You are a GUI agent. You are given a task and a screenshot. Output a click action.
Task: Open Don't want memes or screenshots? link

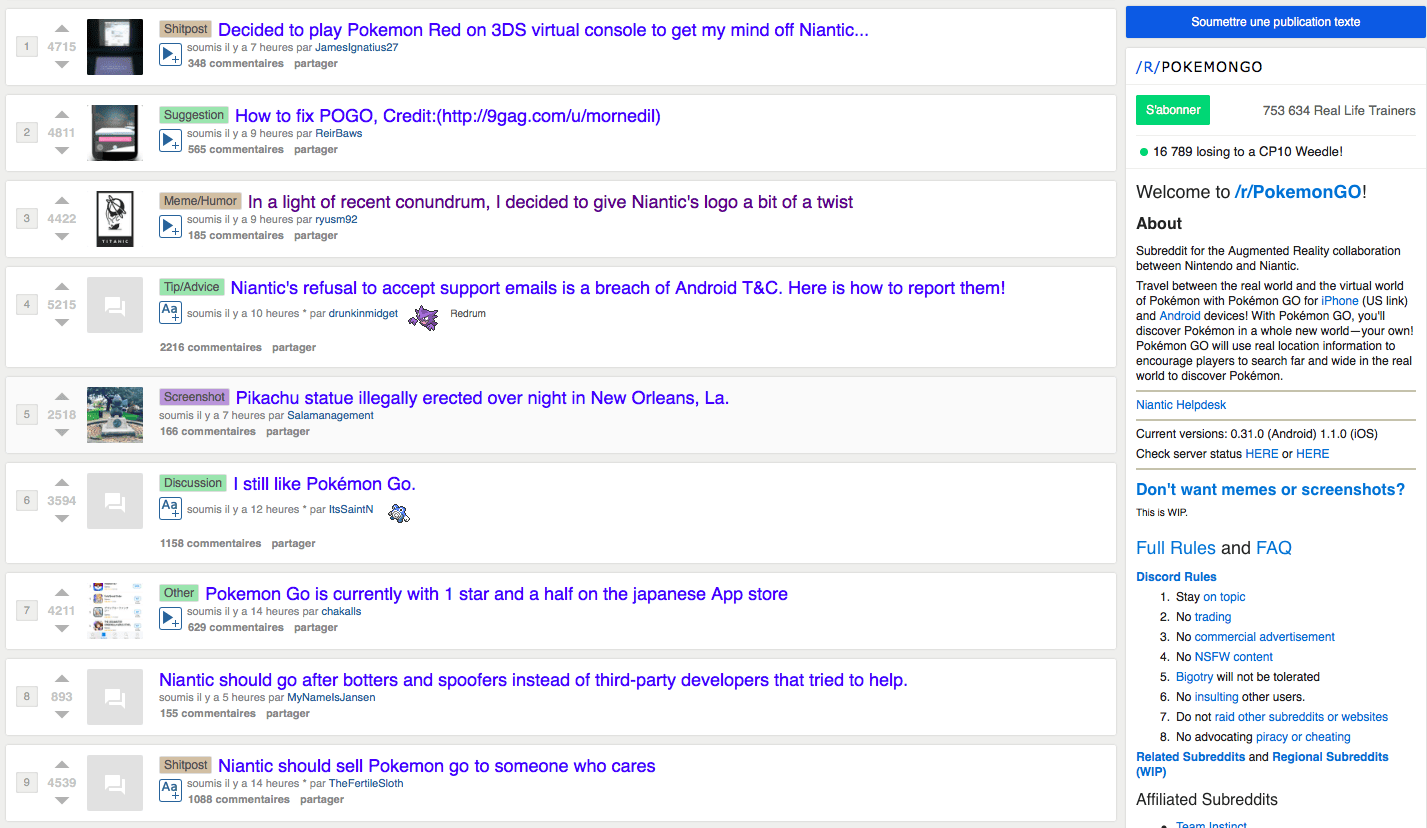(x=1270, y=490)
